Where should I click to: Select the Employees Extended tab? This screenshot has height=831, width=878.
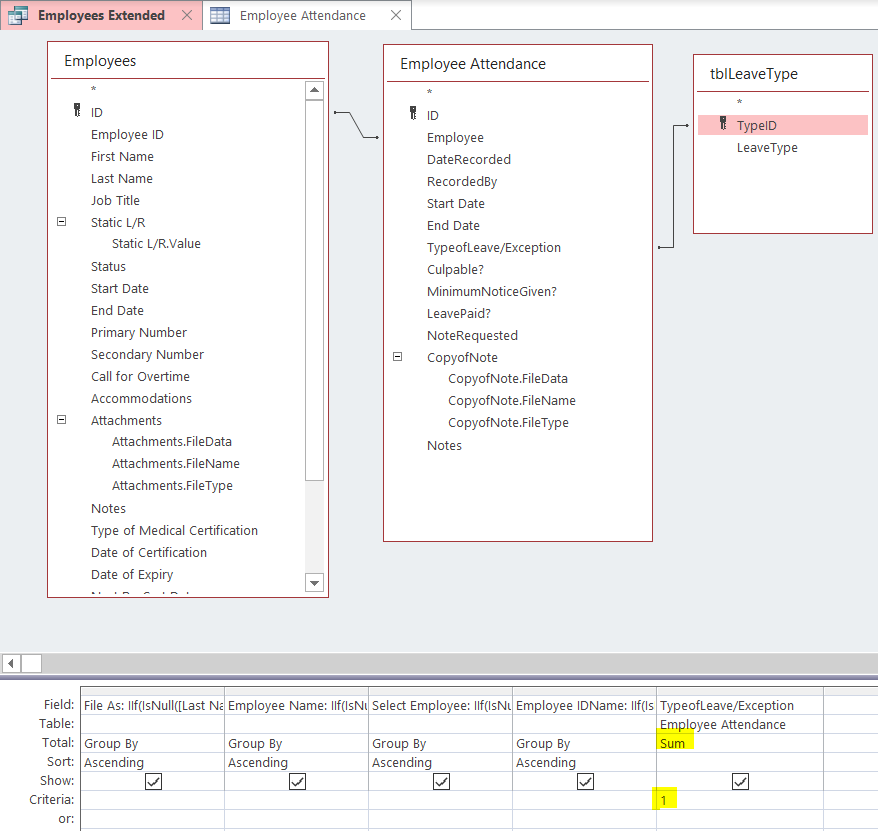[x=101, y=15]
